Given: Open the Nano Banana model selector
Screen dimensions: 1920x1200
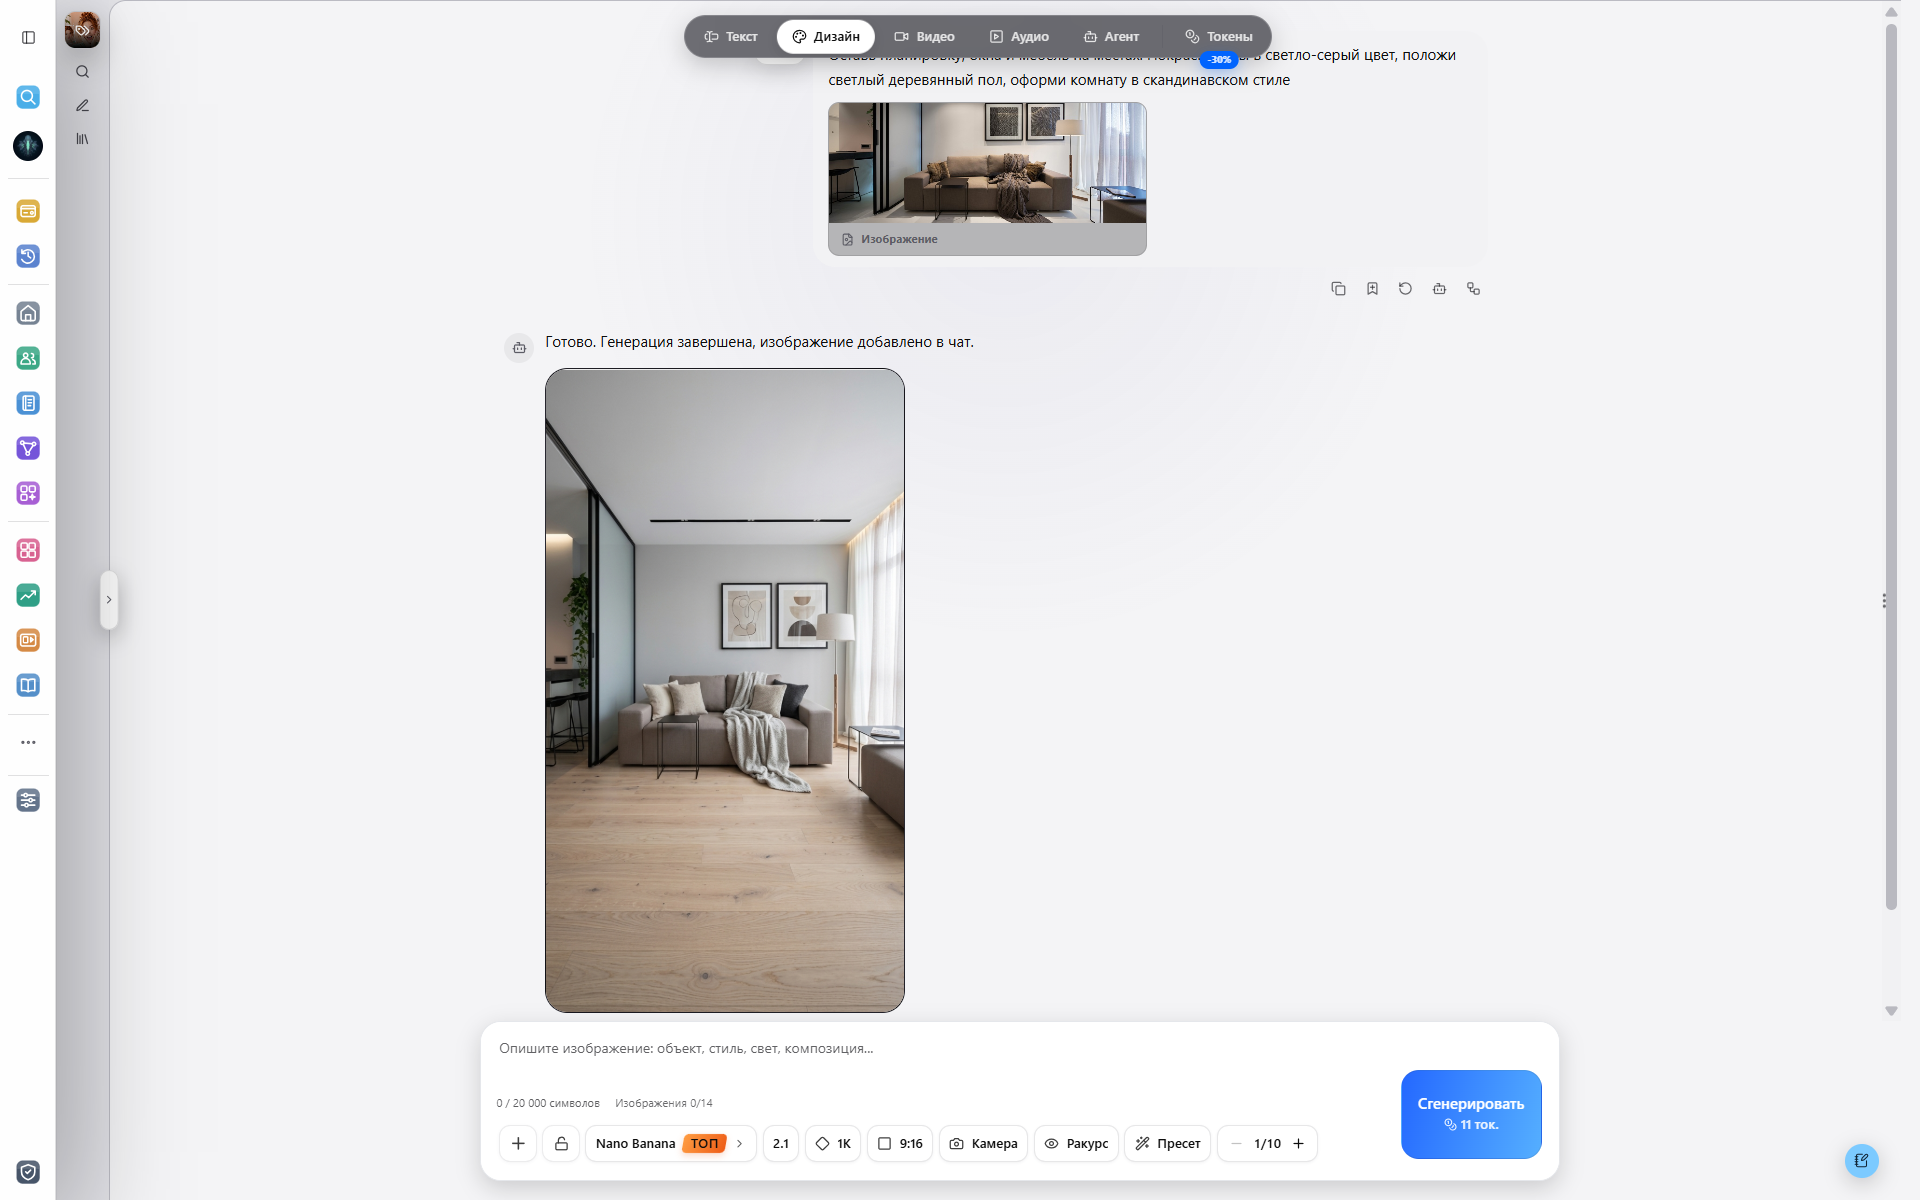Looking at the screenshot, I should pos(670,1143).
